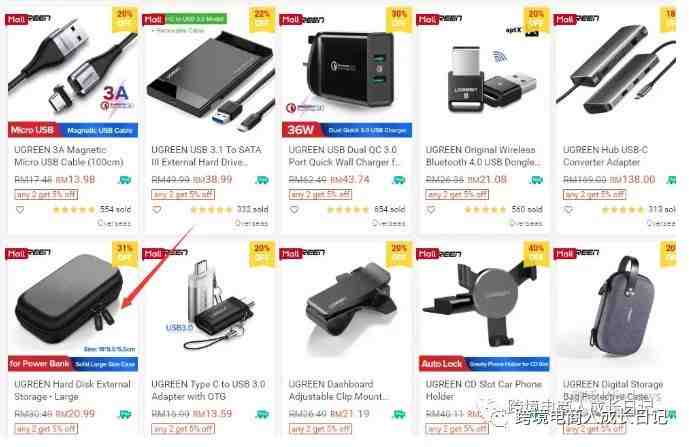The image size is (689, 447).
Task: Click the five-star rating on the 554 sold cable listing
Action: pos(74,210)
